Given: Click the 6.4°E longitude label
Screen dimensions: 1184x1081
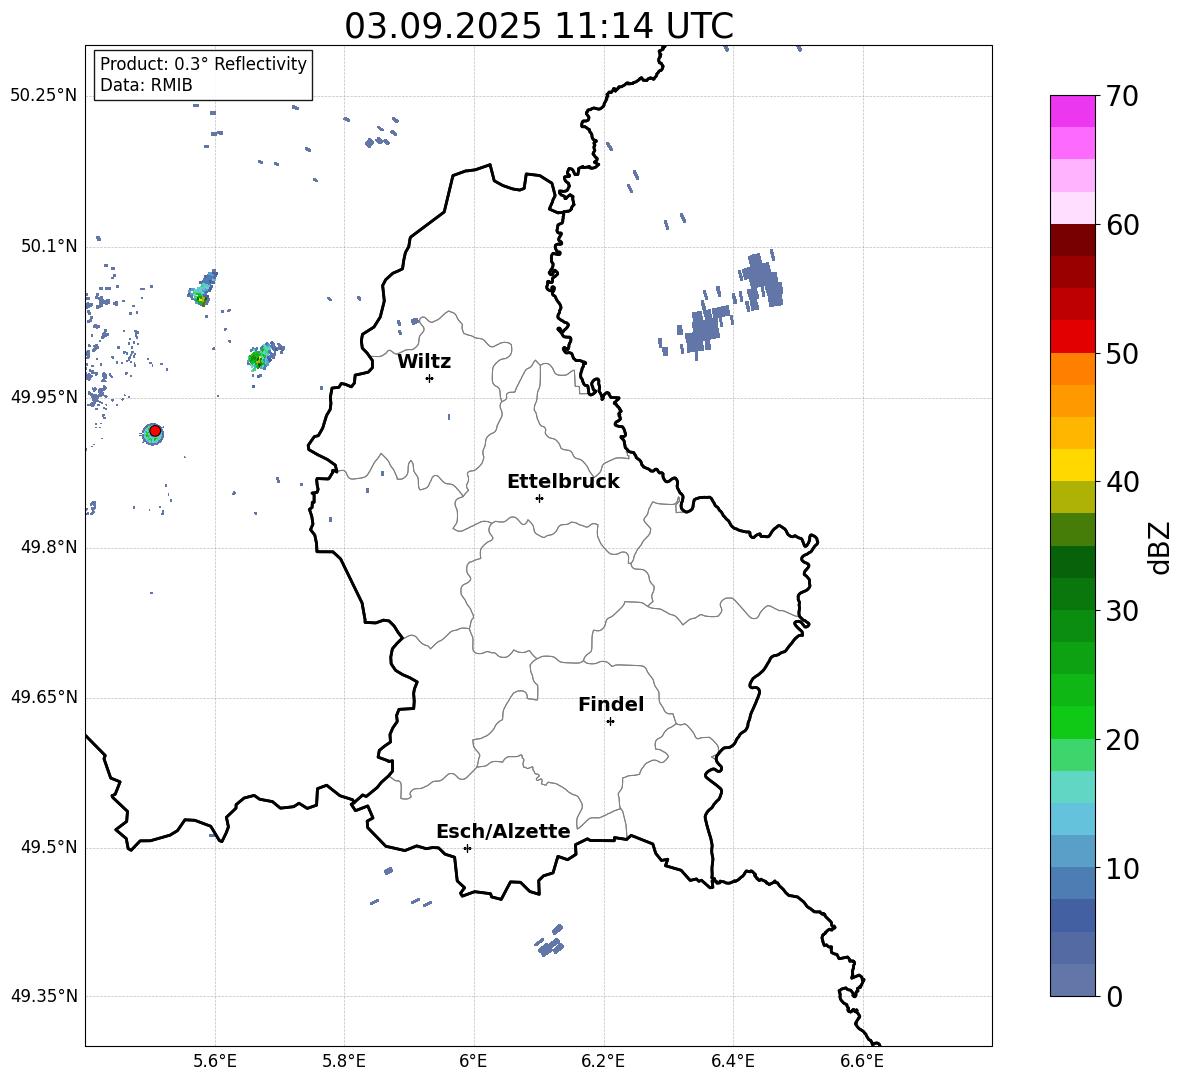Looking at the screenshot, I should click(x=732, y=1061).
